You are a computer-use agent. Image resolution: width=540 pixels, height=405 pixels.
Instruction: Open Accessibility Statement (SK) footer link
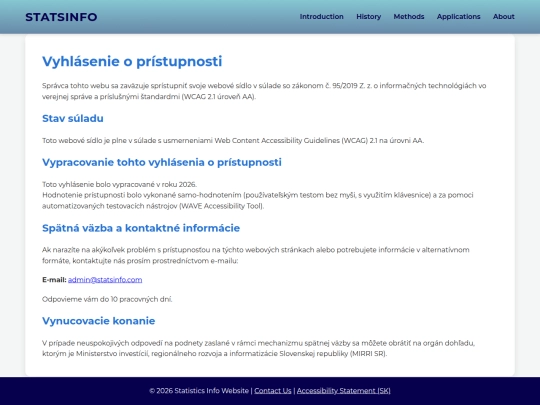pos(343,391)
